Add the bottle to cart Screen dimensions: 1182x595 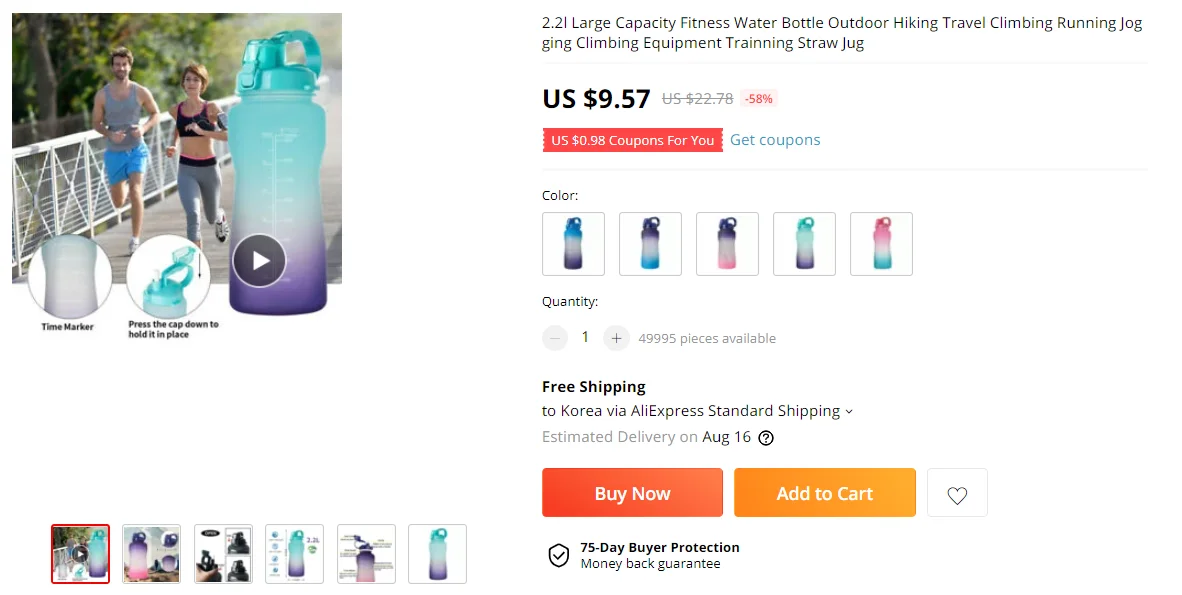click(x=824, y=493)
